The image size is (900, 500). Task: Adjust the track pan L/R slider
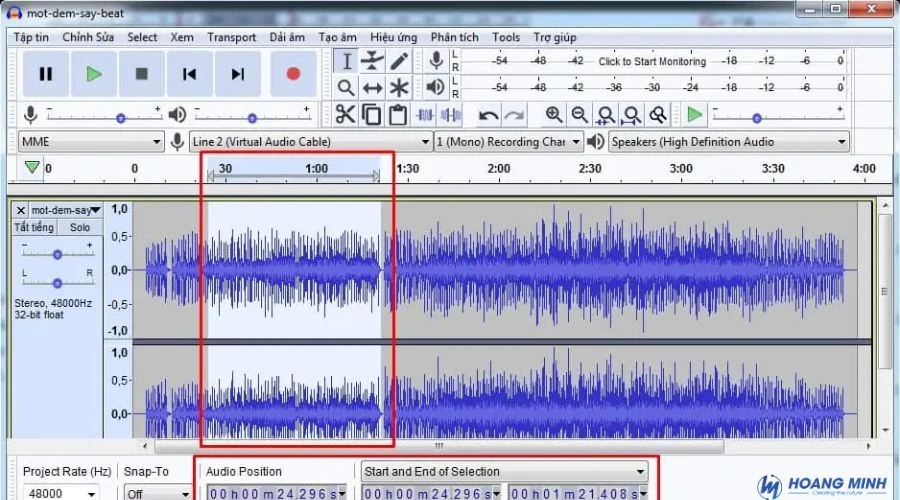[x=57, y=283]
